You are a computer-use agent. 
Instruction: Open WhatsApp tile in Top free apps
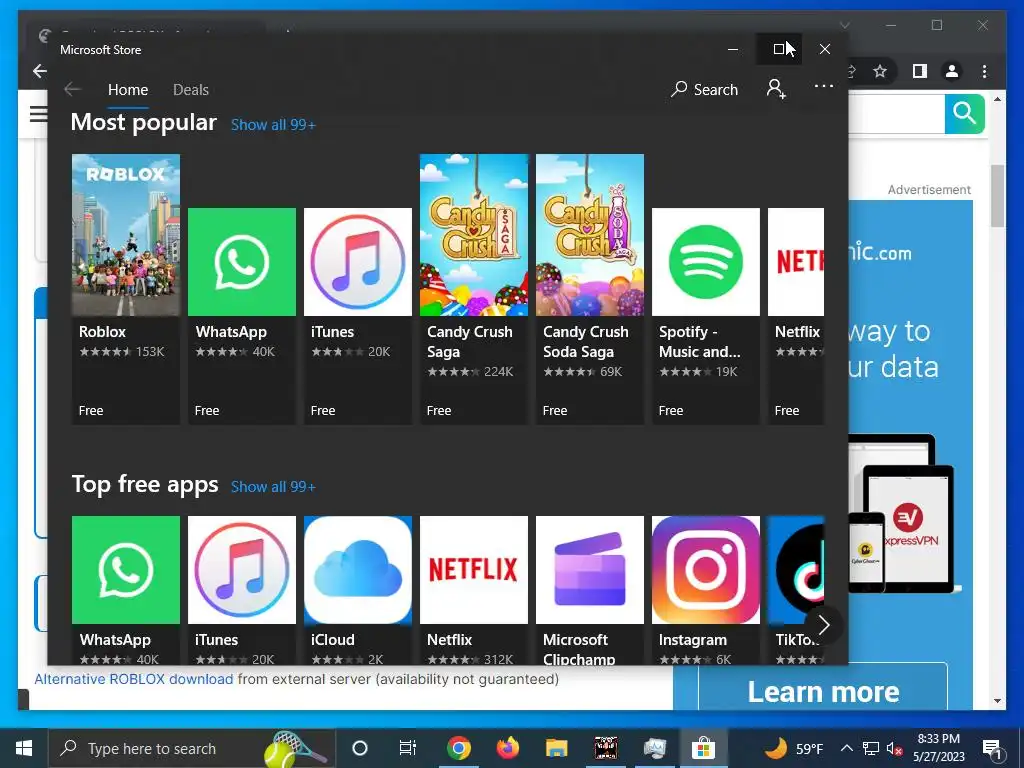coord(125,590)
